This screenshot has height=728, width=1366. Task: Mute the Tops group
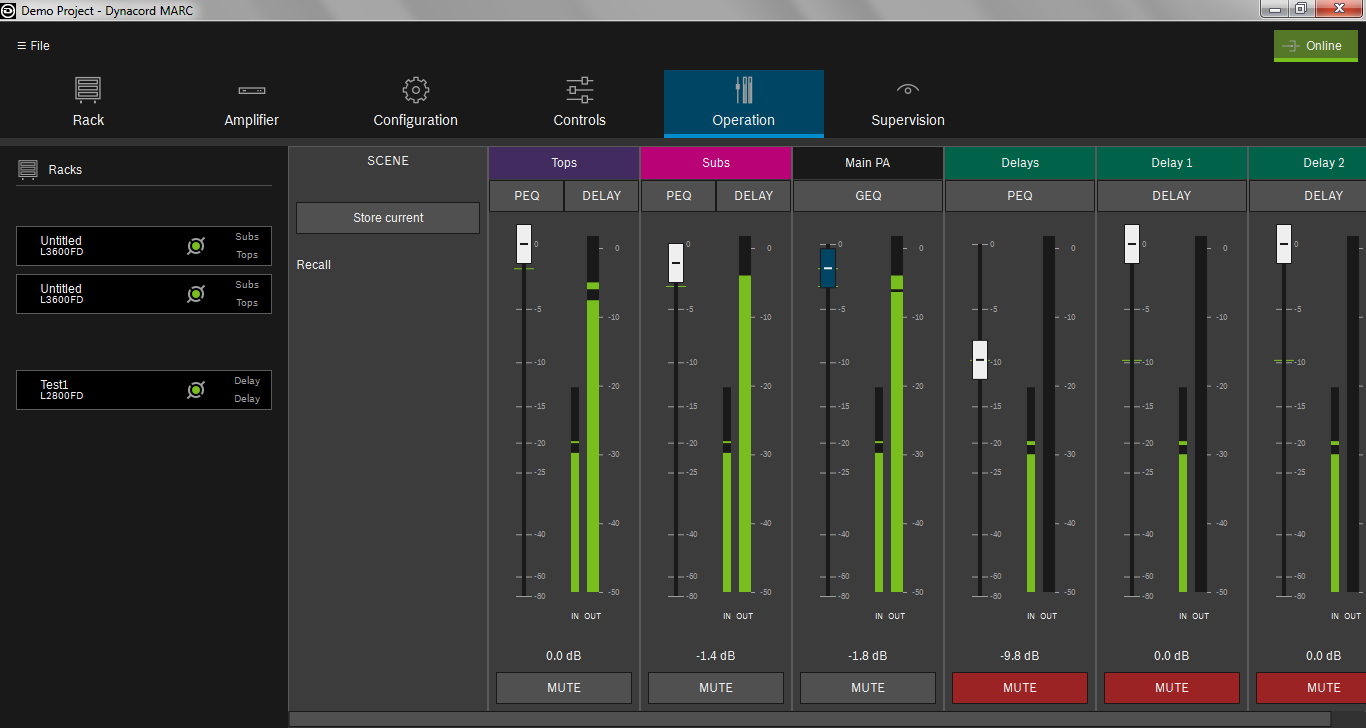point(564,688)
